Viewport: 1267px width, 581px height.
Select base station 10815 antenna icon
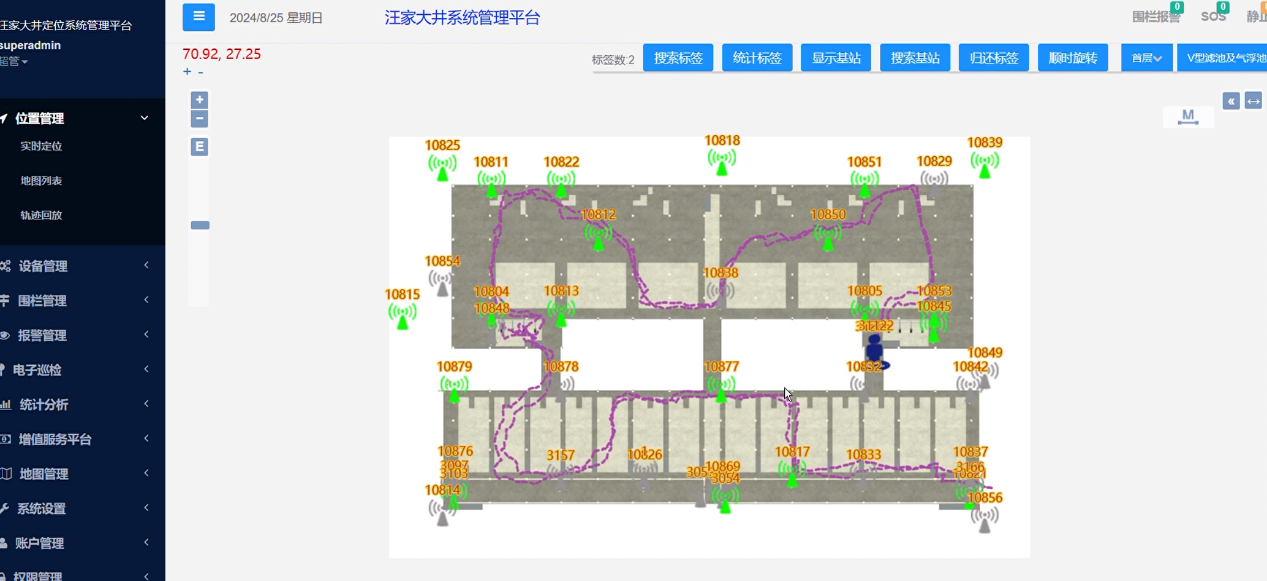click(x=402, y=315)
